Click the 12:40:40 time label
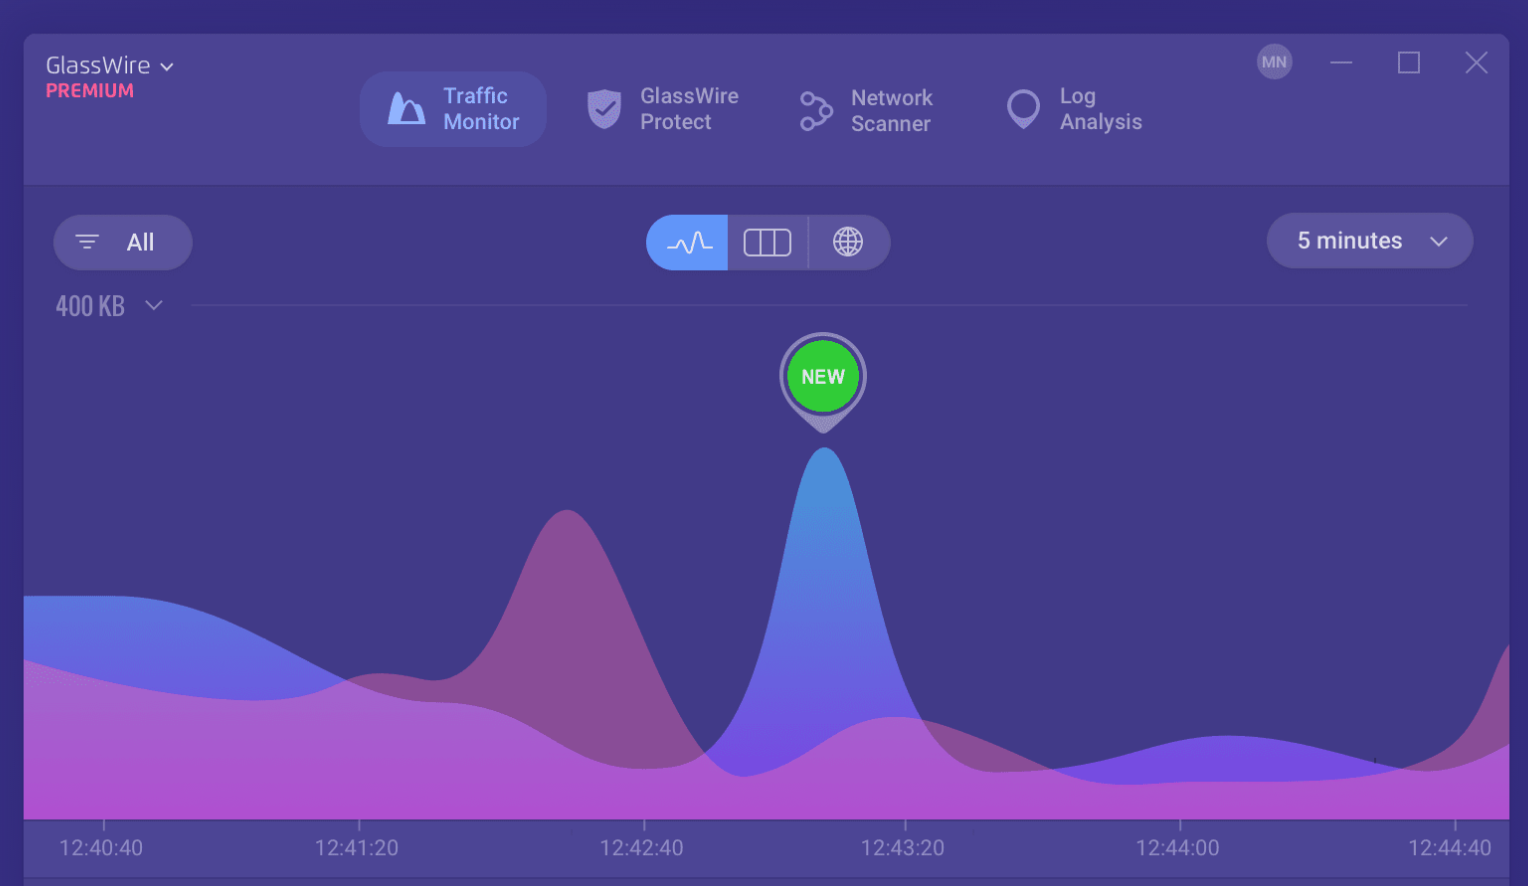This screenshot has height=886, width=1528. click(x=101, y=848)
